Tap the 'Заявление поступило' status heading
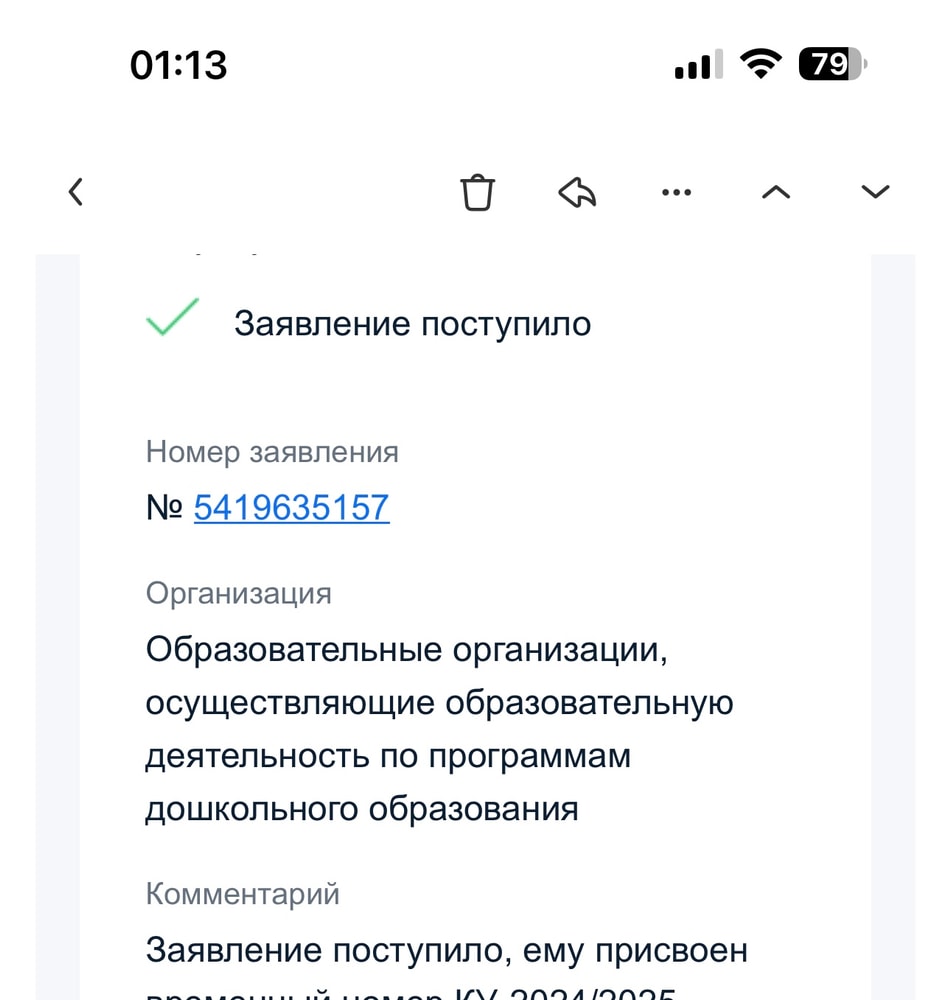 click(413, 323)
